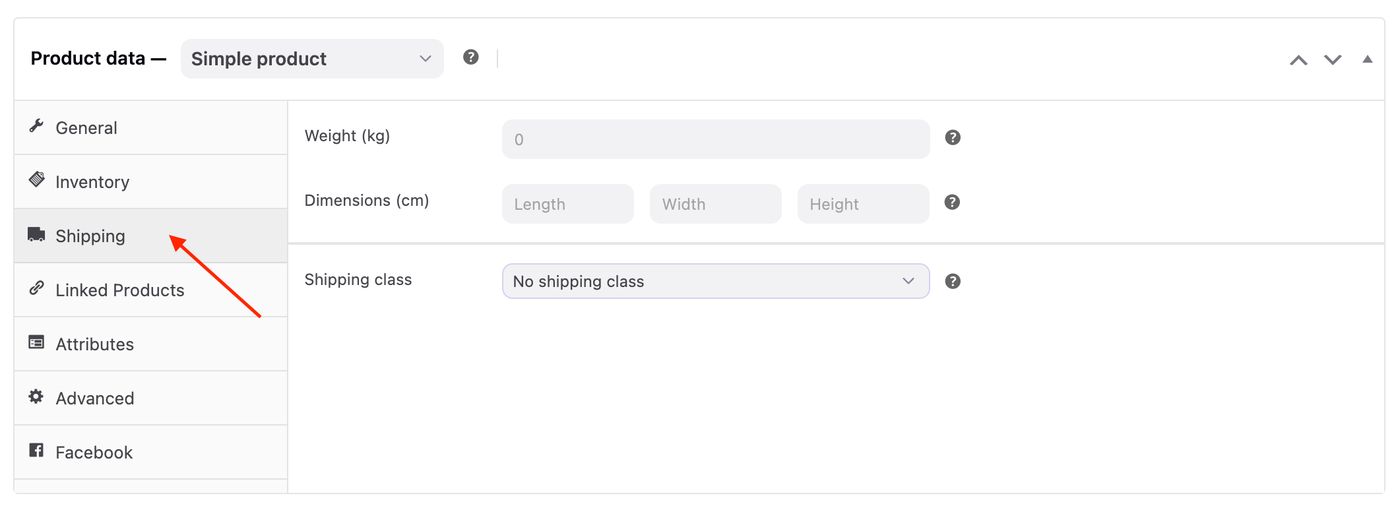Click the help icon beside product type
Screen dimensions: 1400x508
pyautogui.click(x=471, y=58)
